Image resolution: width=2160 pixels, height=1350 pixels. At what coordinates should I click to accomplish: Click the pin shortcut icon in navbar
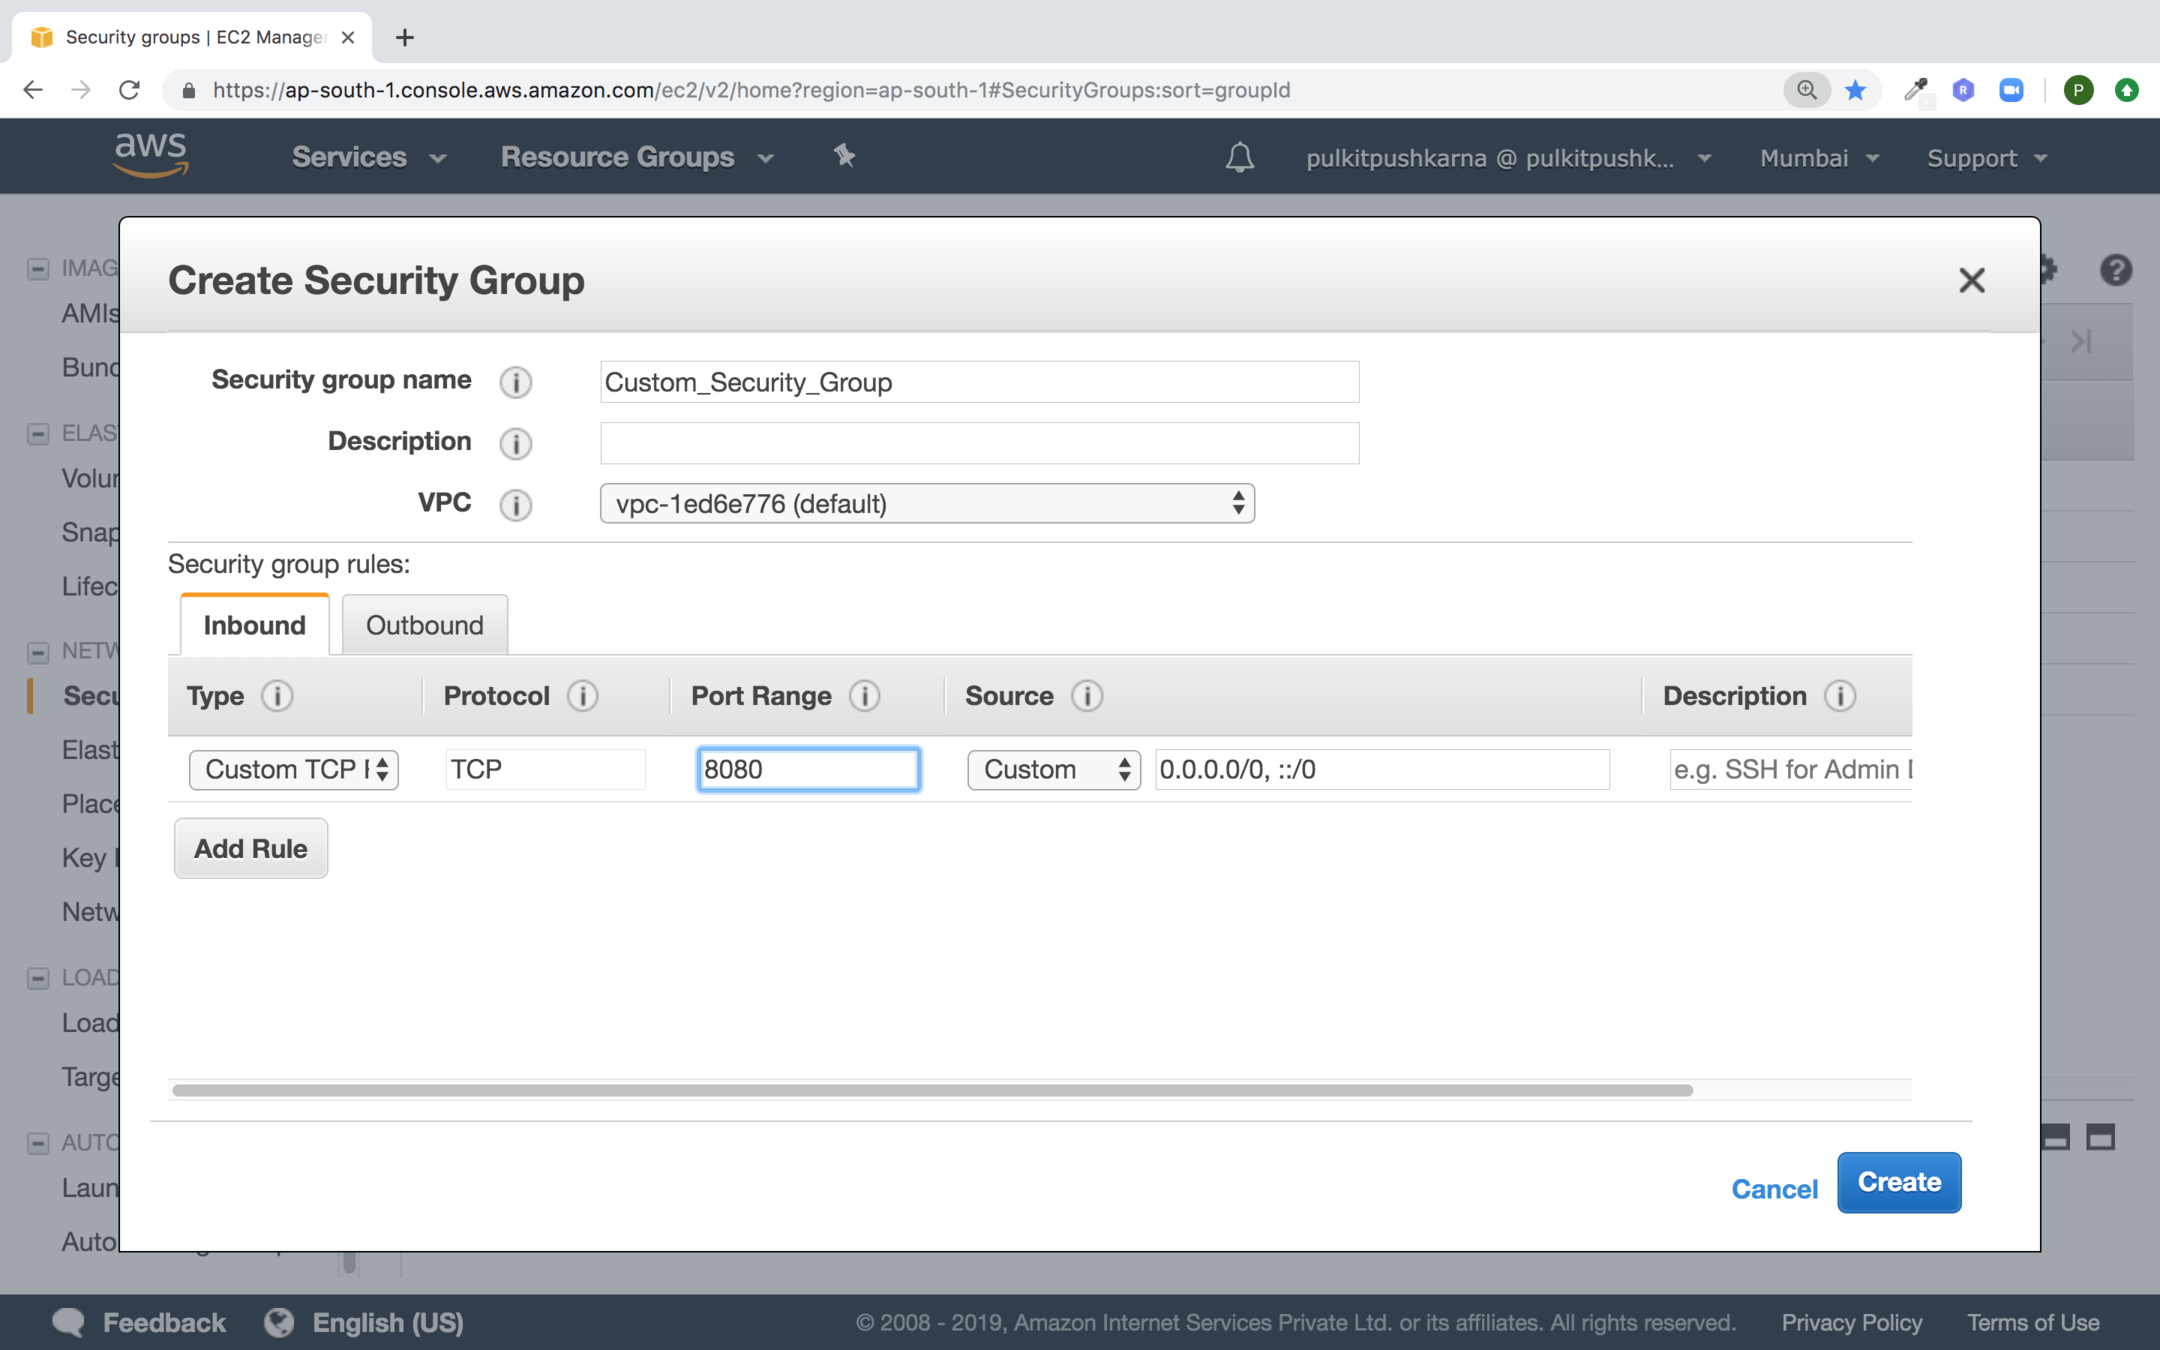844,156
